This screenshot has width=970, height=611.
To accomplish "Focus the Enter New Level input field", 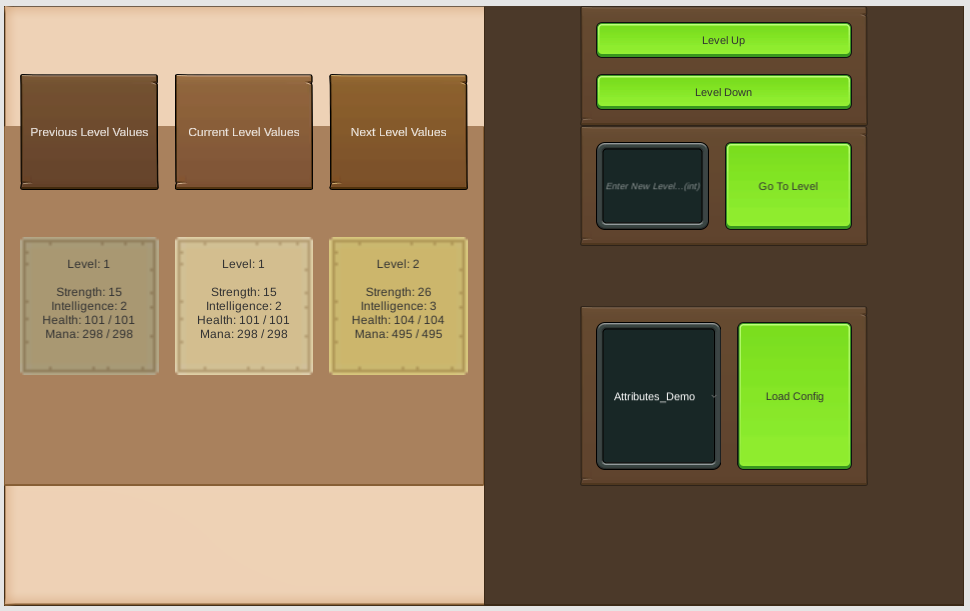I will point(652,186).
